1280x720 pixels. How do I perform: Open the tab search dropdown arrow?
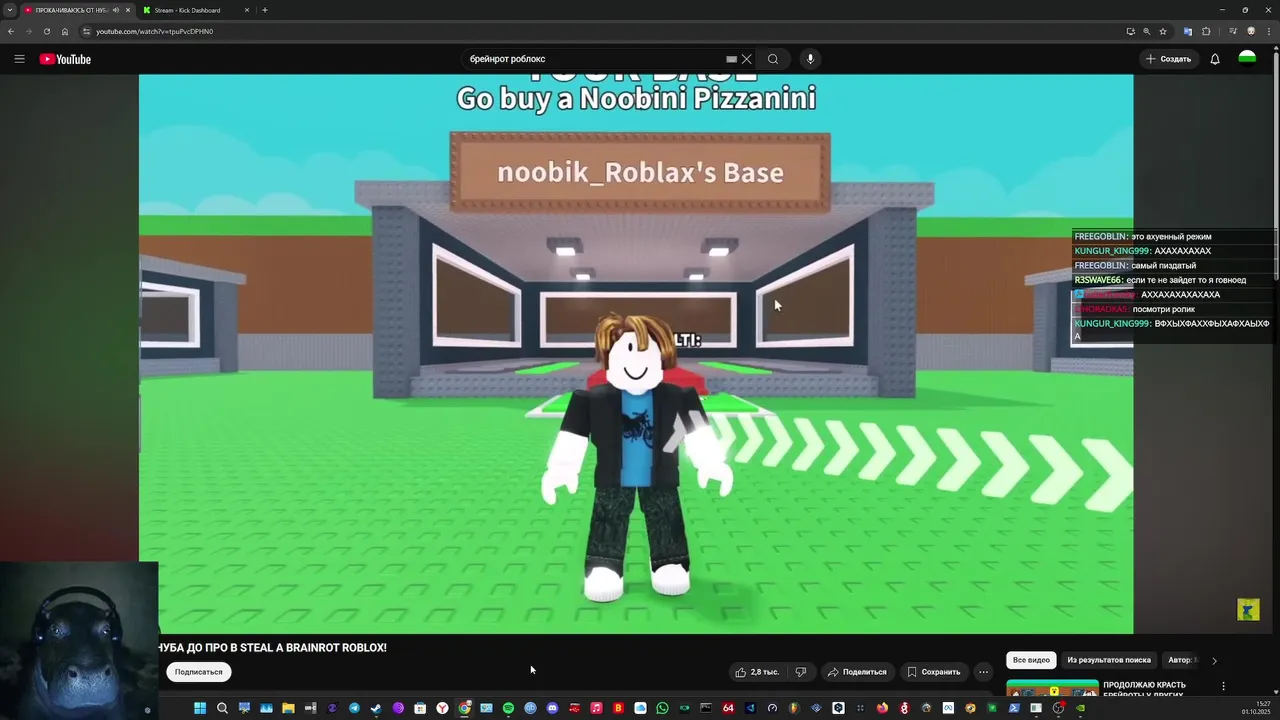click(9, 10)
